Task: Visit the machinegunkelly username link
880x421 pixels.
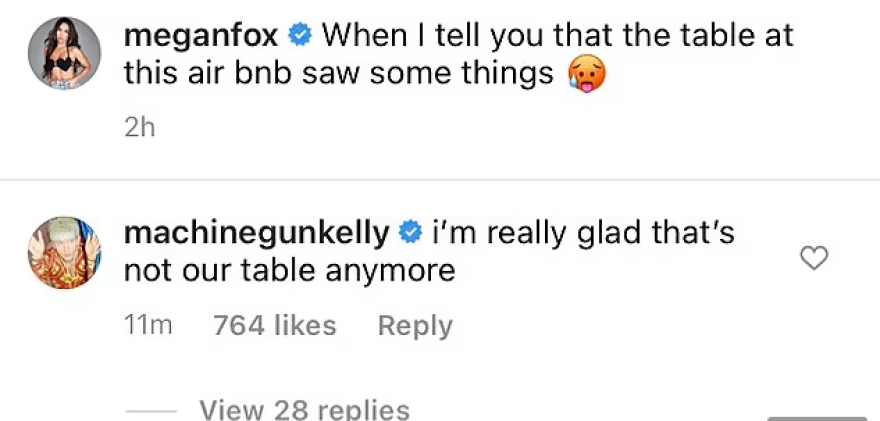Action: (256, 234)
